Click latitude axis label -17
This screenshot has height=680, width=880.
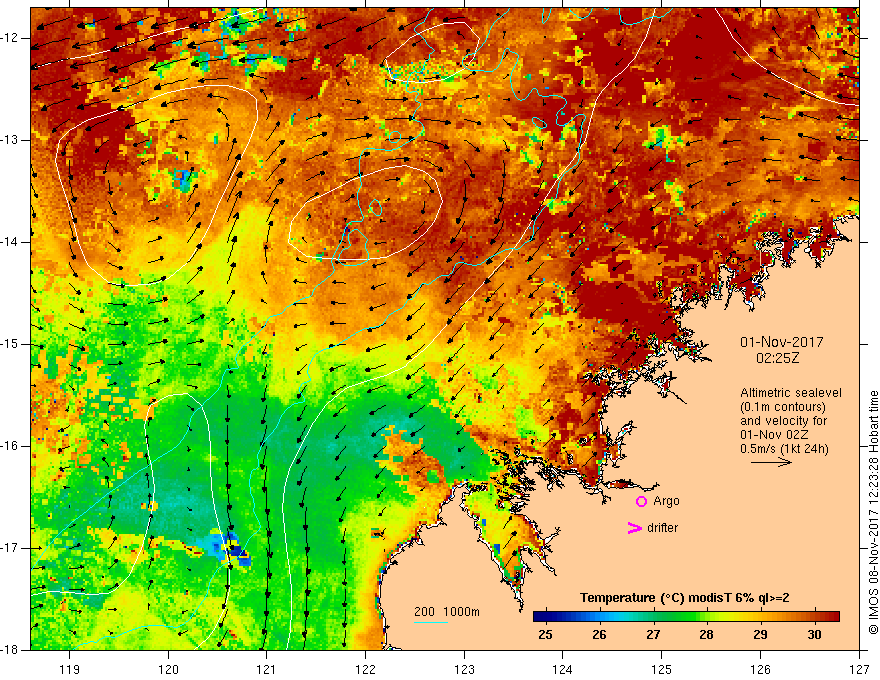pos(11,548)
